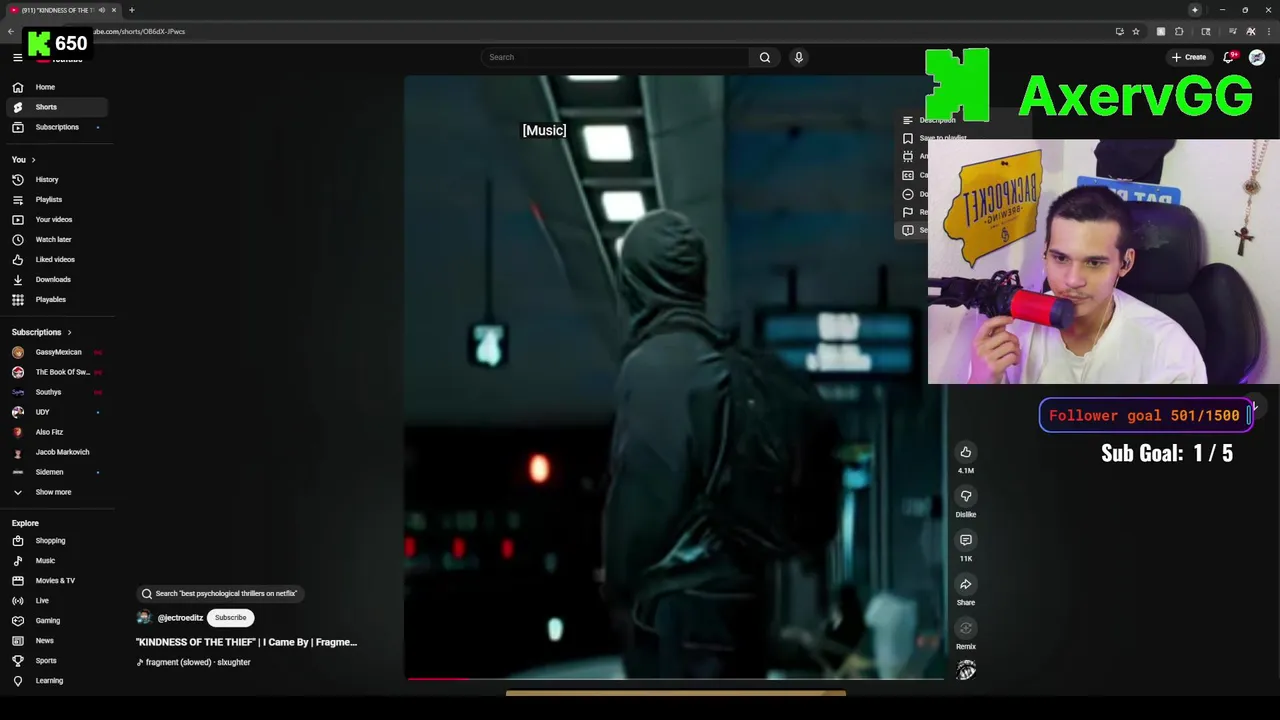The width and height of the screenshot is (1280, 720).
Task: Open 'fragment (slowed) · slxughter' sound link
Action: (194, 662)
